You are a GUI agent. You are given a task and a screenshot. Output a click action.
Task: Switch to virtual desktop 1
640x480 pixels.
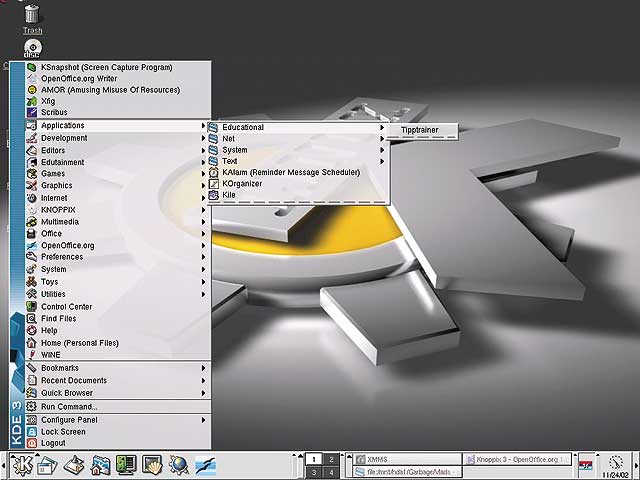point(313,459)
